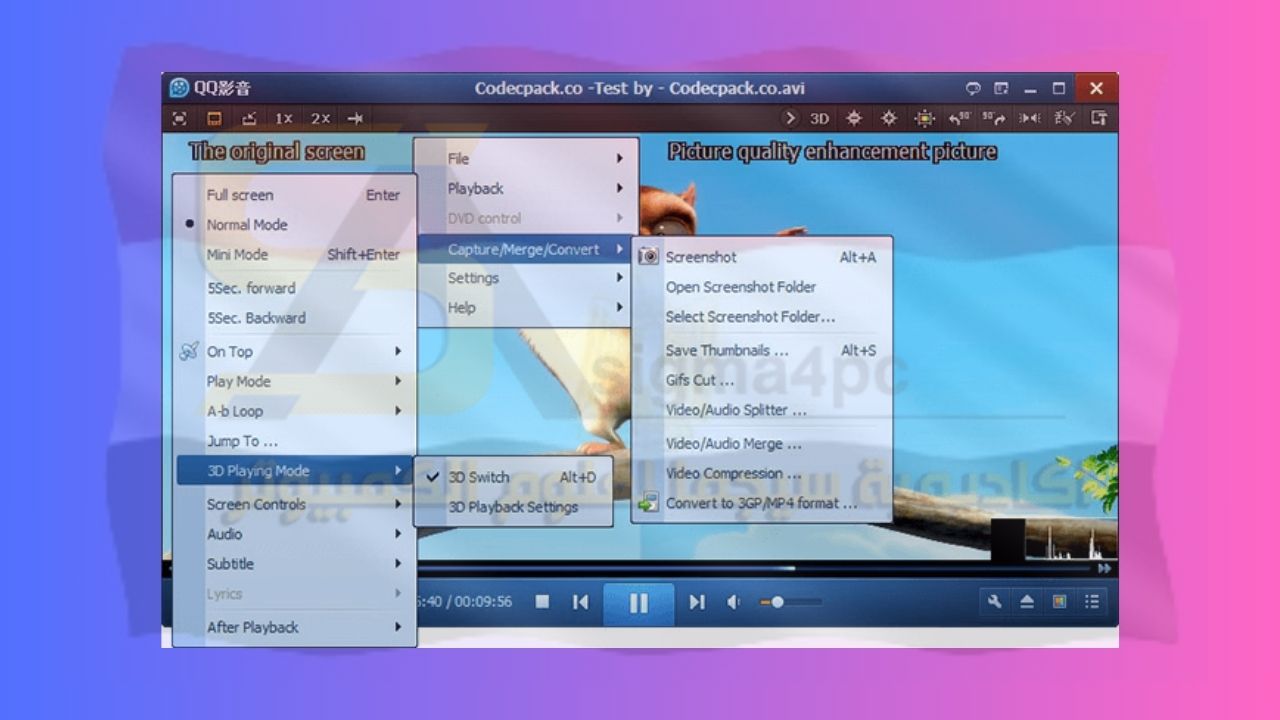The image size is (1280, 720).
Task: Toggle the 3D toolbar button
Action: (x=819, y=118)
